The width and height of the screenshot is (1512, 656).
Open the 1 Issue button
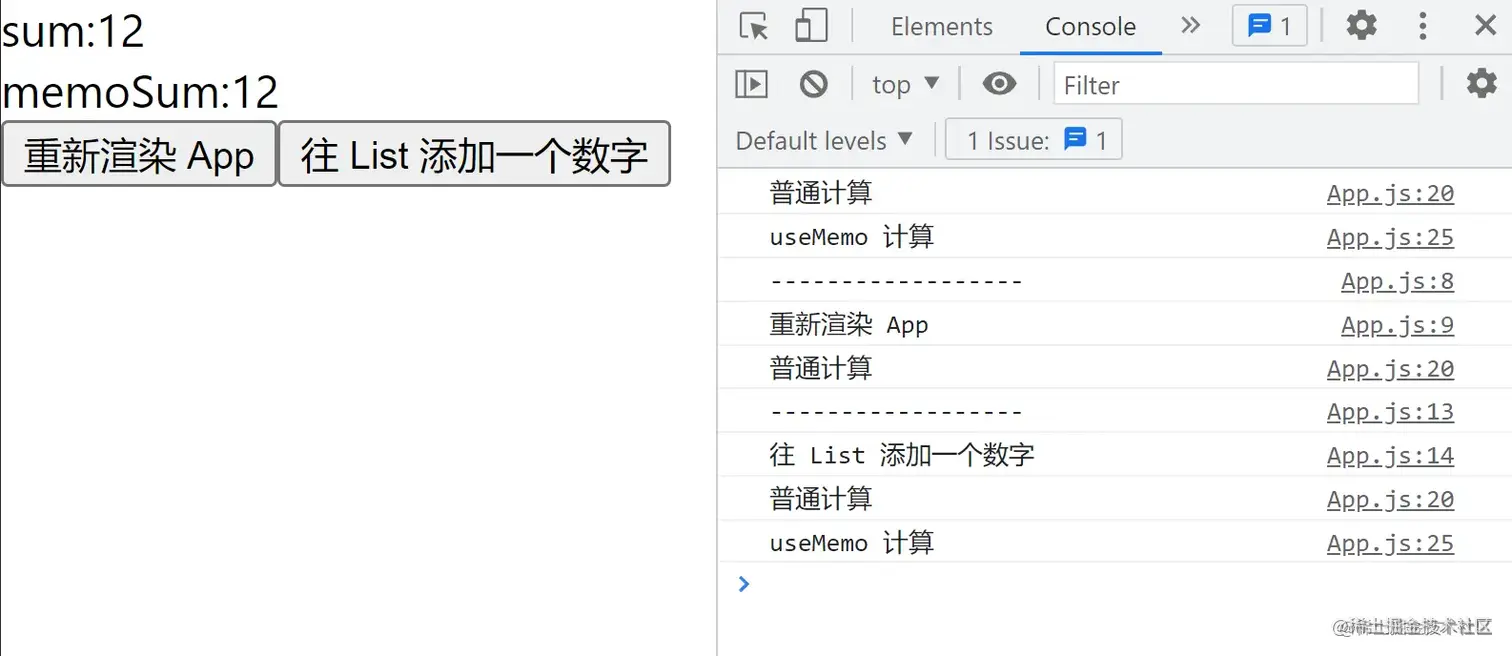point(1034,141)
